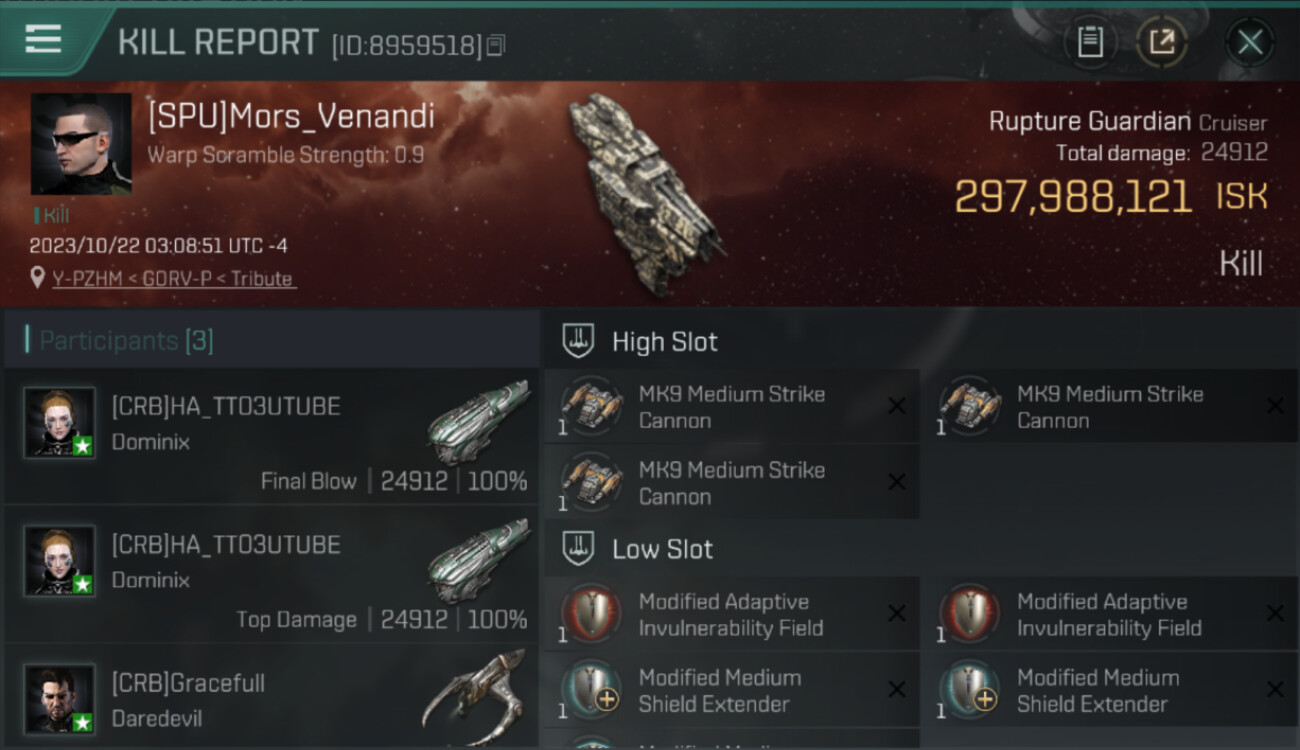Click right-column MK9 Medium Strike Cannon
1300x750 pixels.
(x=1111, y=407)
